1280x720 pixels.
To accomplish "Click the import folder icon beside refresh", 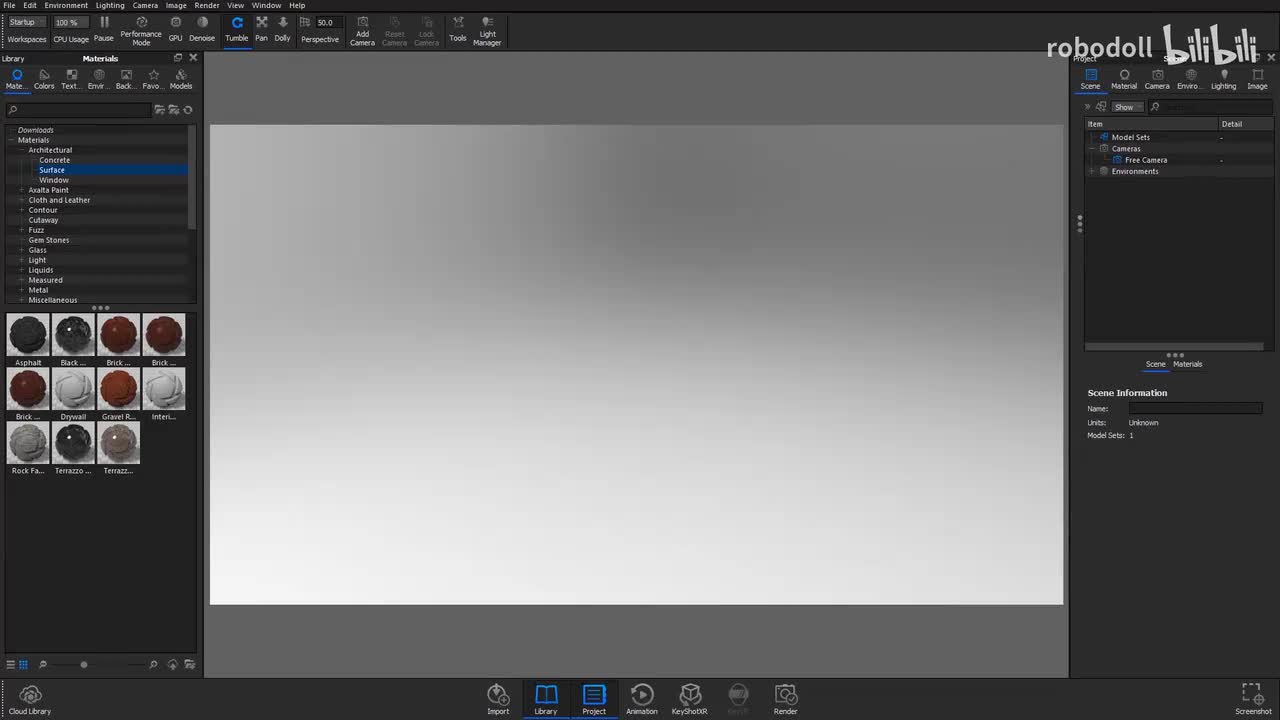I will click(174, 109).
